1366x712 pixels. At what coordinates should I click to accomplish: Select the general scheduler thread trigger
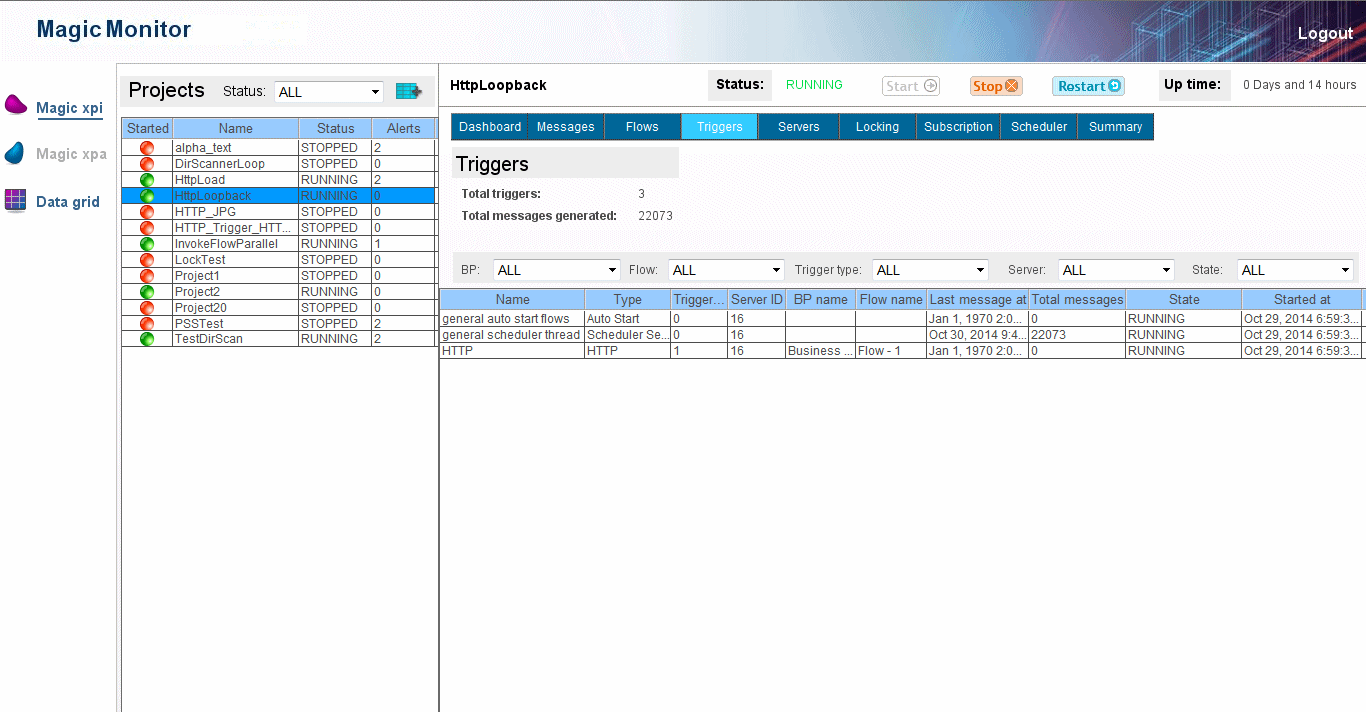click(x=511, y=335)
